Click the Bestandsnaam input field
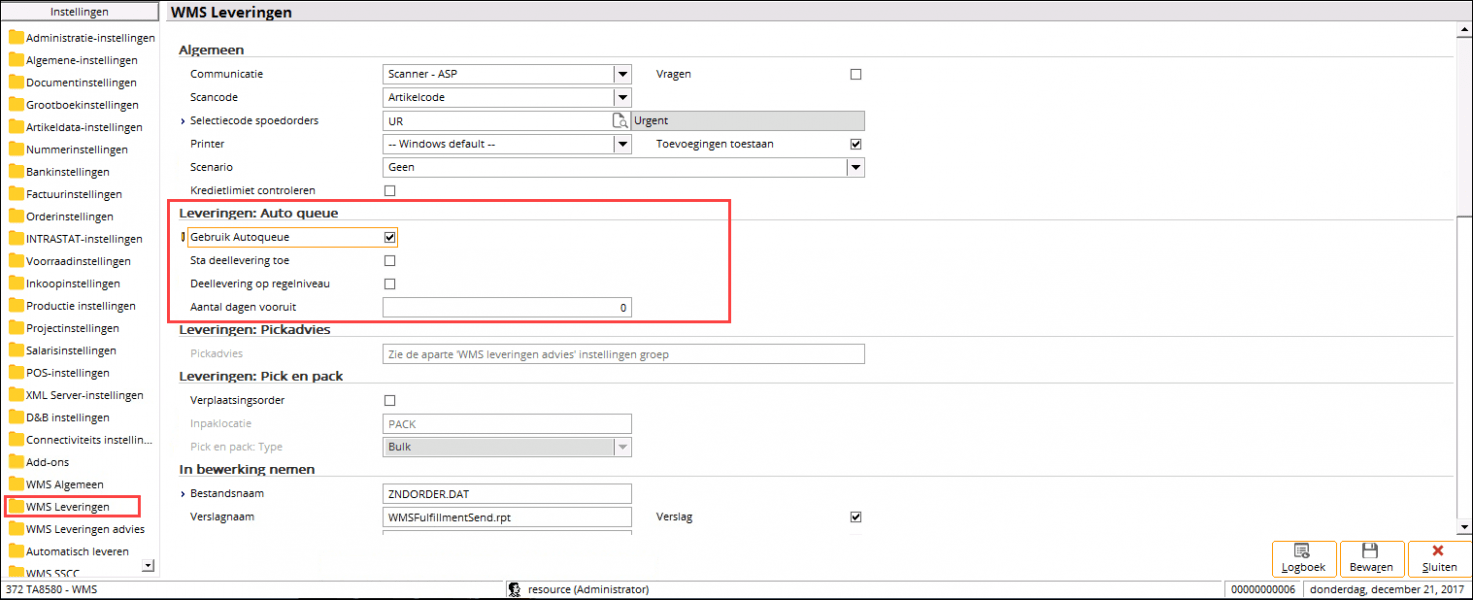The width and height of the screenshot is (1473, 600). [x=507, y=494]
